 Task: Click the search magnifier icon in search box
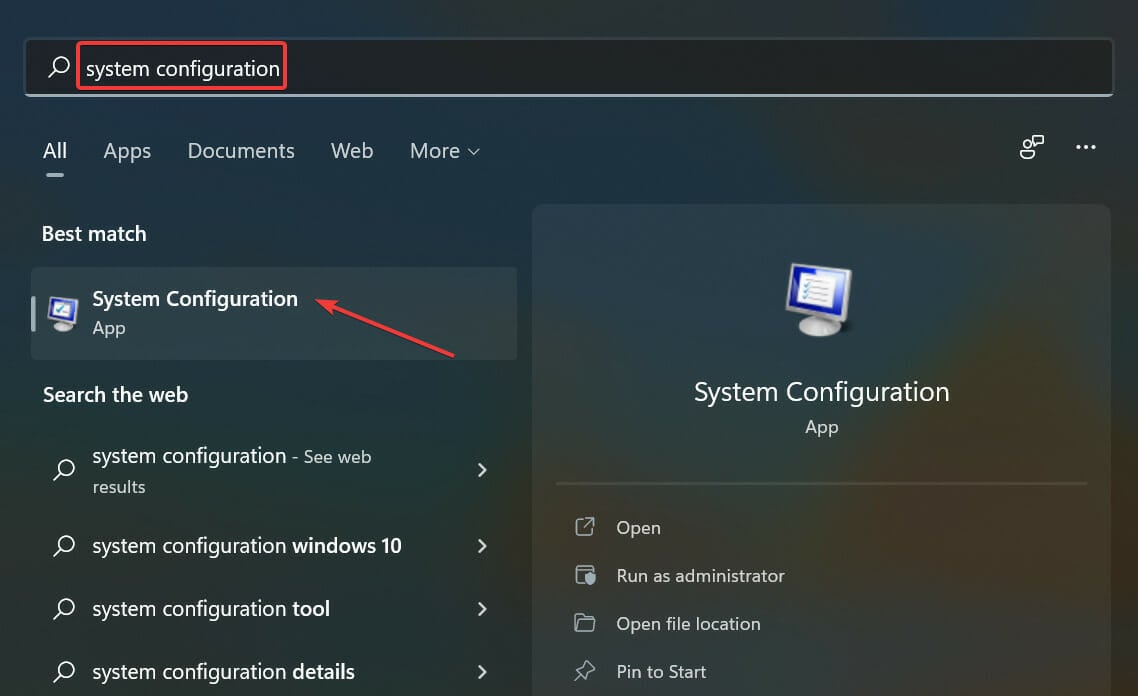[x=59, y=68]
